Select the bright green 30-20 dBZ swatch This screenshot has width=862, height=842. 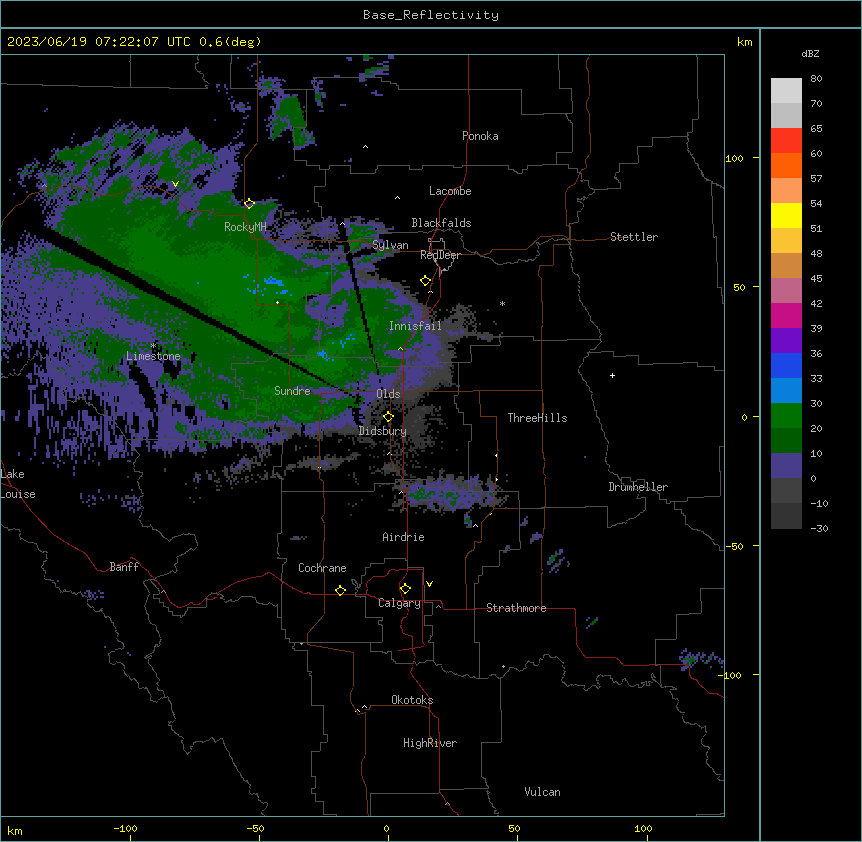[786, 416]
